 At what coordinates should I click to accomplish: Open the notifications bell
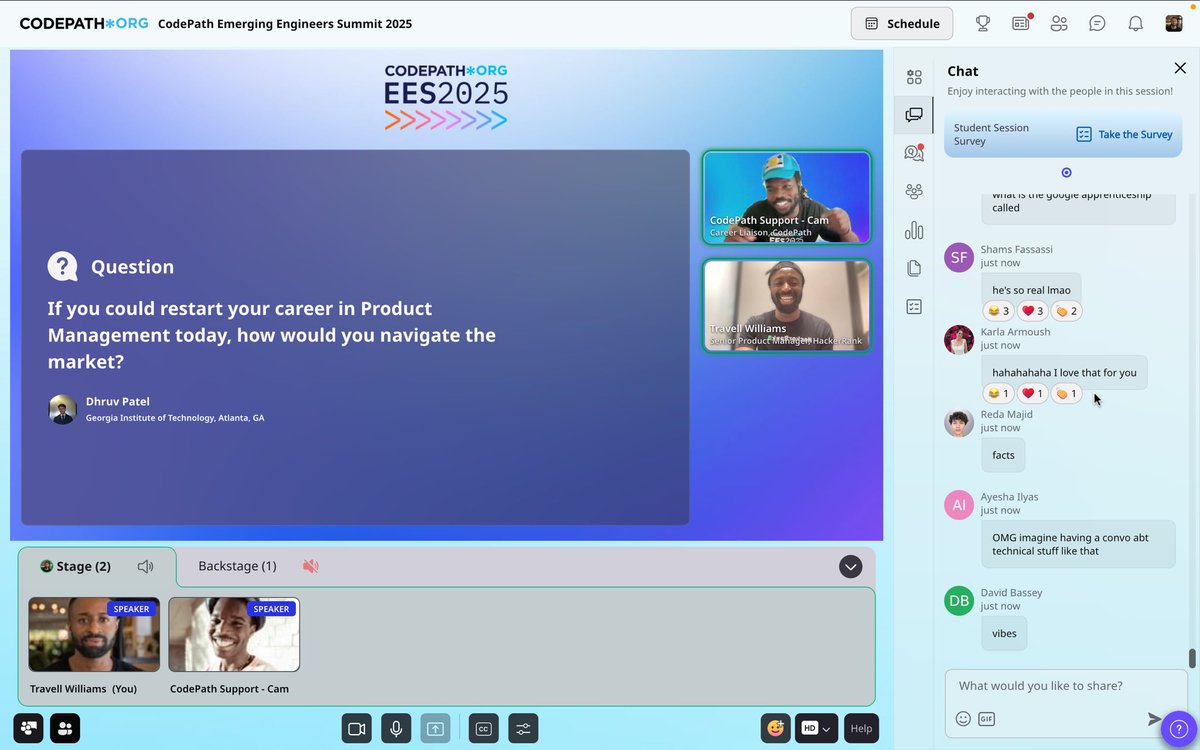coord(1135,23)
